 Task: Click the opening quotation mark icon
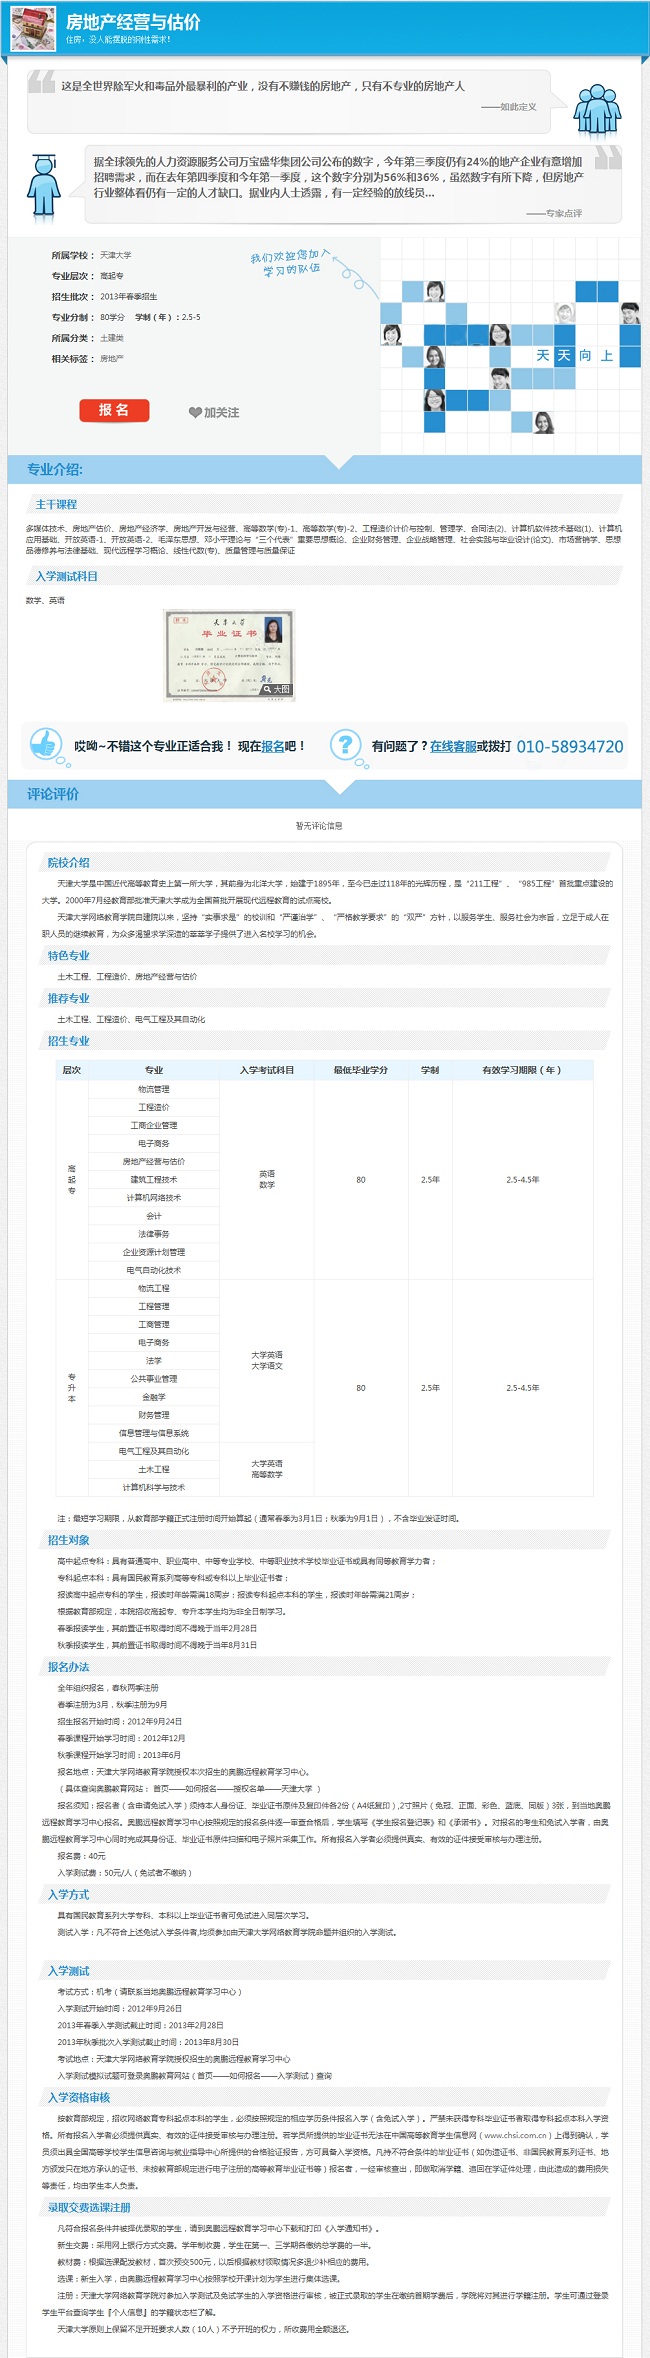tap(42, 82)
